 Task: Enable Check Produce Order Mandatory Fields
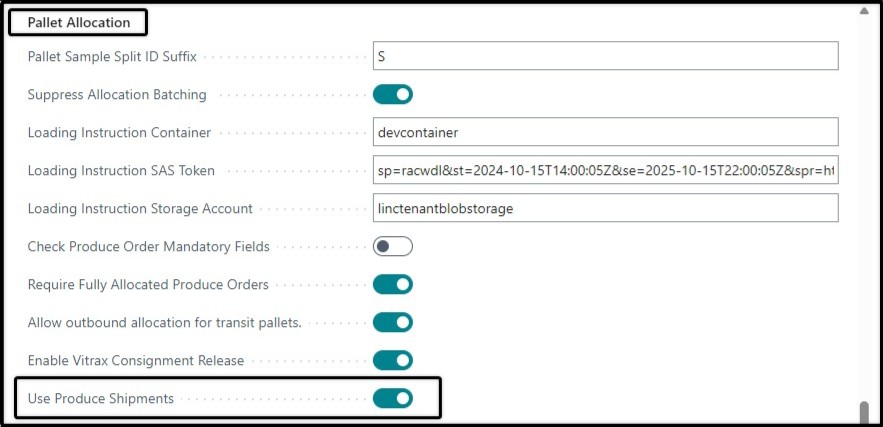pyautogui.click(x=393, y=246)
